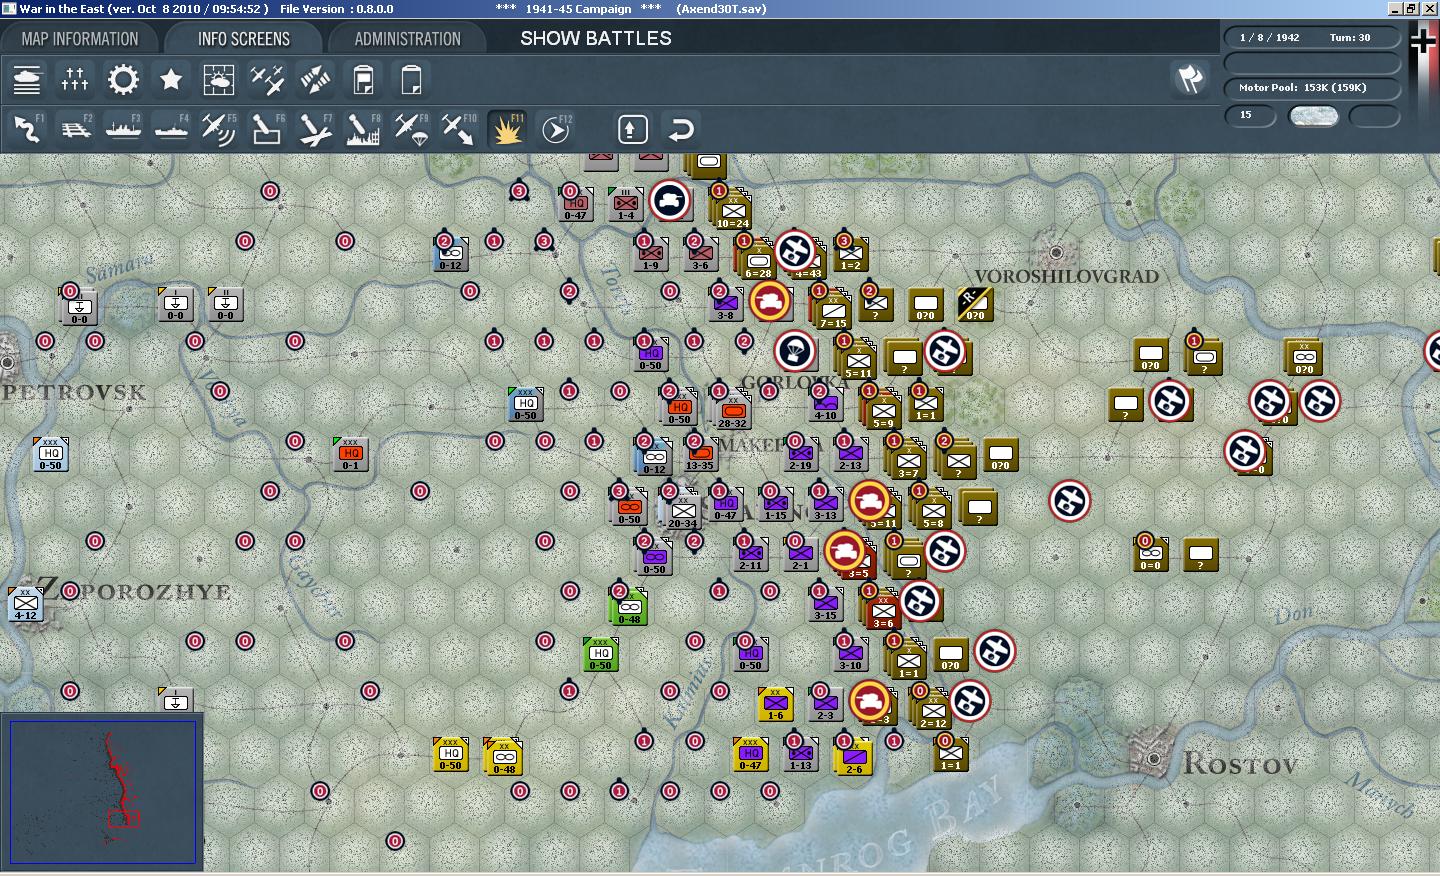Select the yellow unit labeled 1-6
1440x876 pixels.
tap(775, 704)
